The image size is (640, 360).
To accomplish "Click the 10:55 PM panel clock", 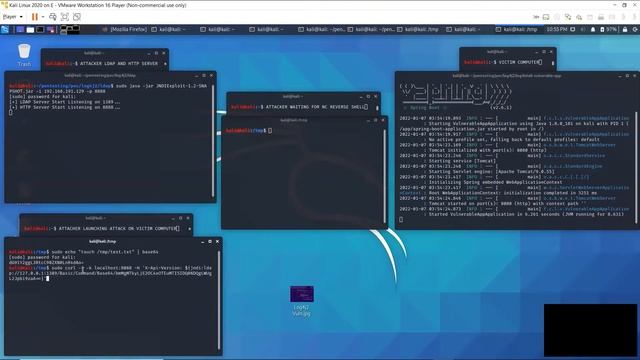I will [557, 29].
